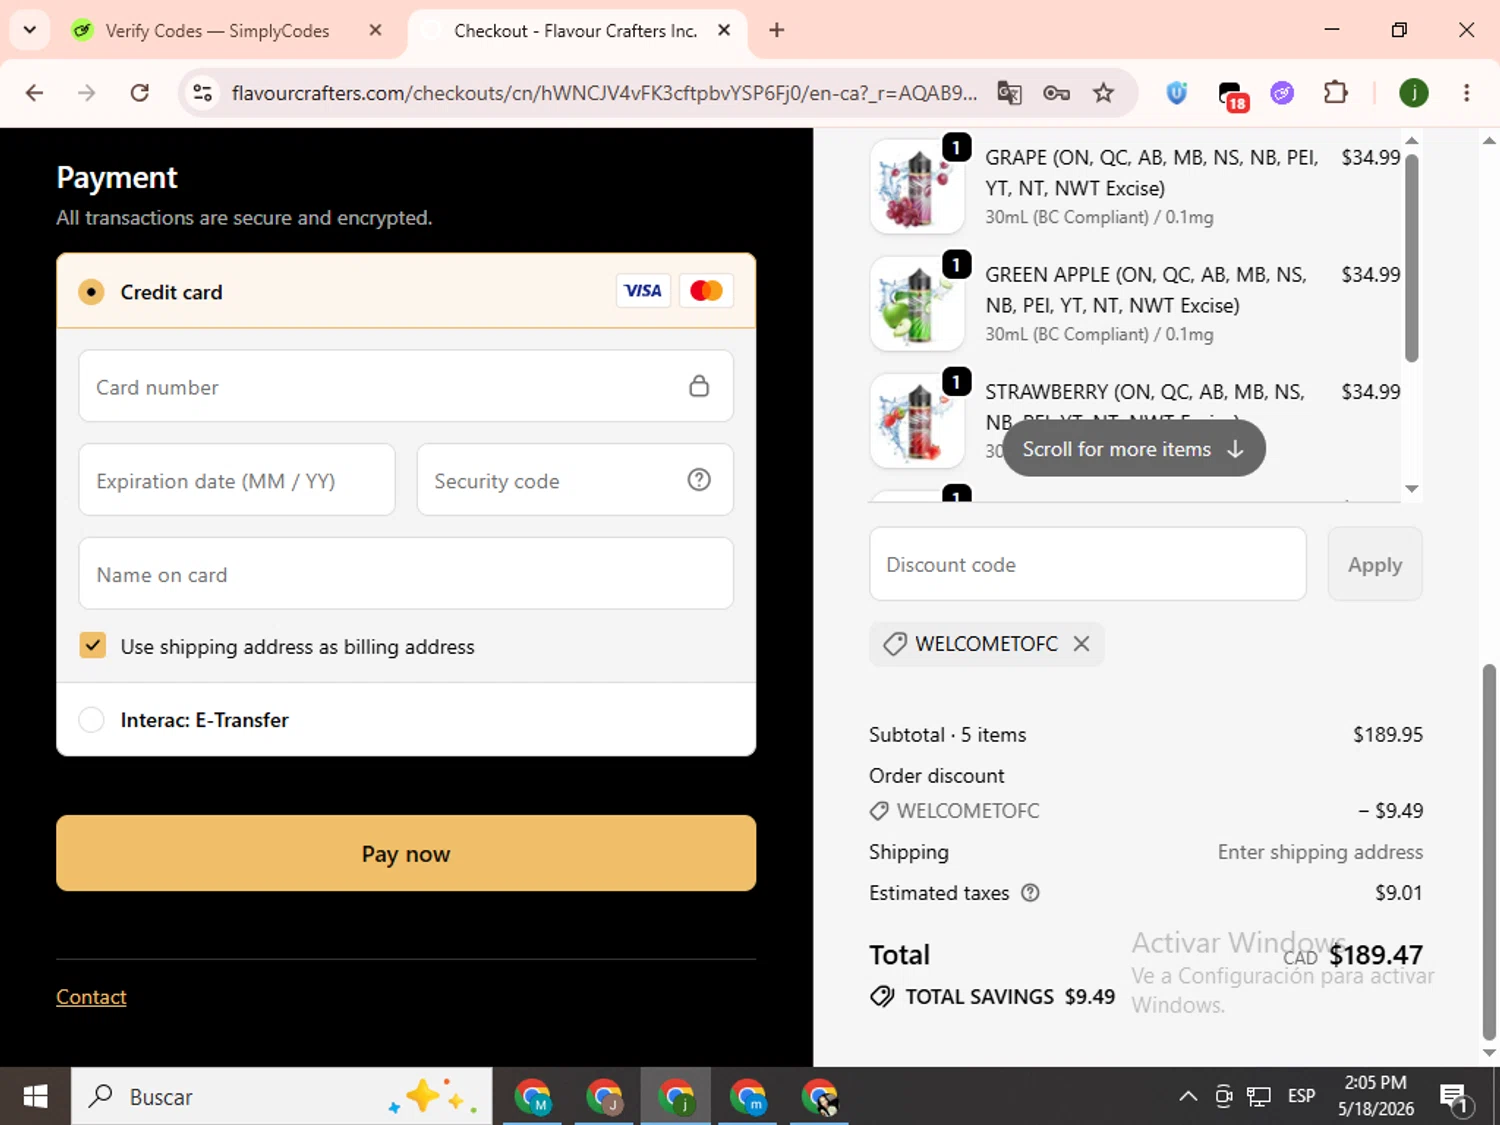Click the Buscar taskbar search box

pyautogui.click(x=281, y=1097)
